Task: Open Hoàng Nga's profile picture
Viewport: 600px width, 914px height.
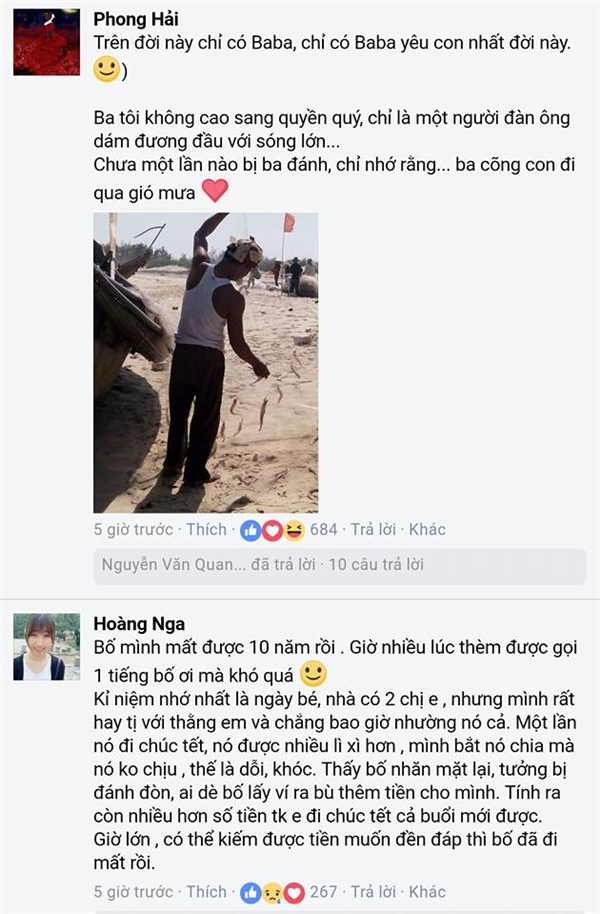Action: pos(47,647)
